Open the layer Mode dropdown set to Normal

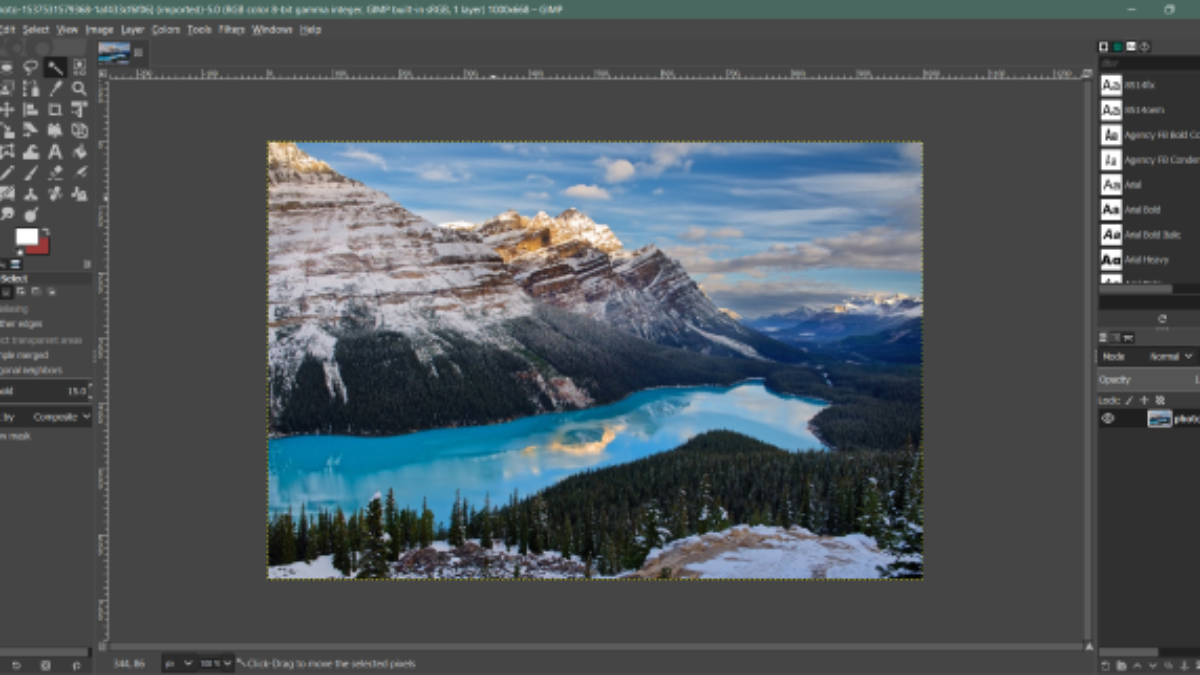pos(1170,356)
